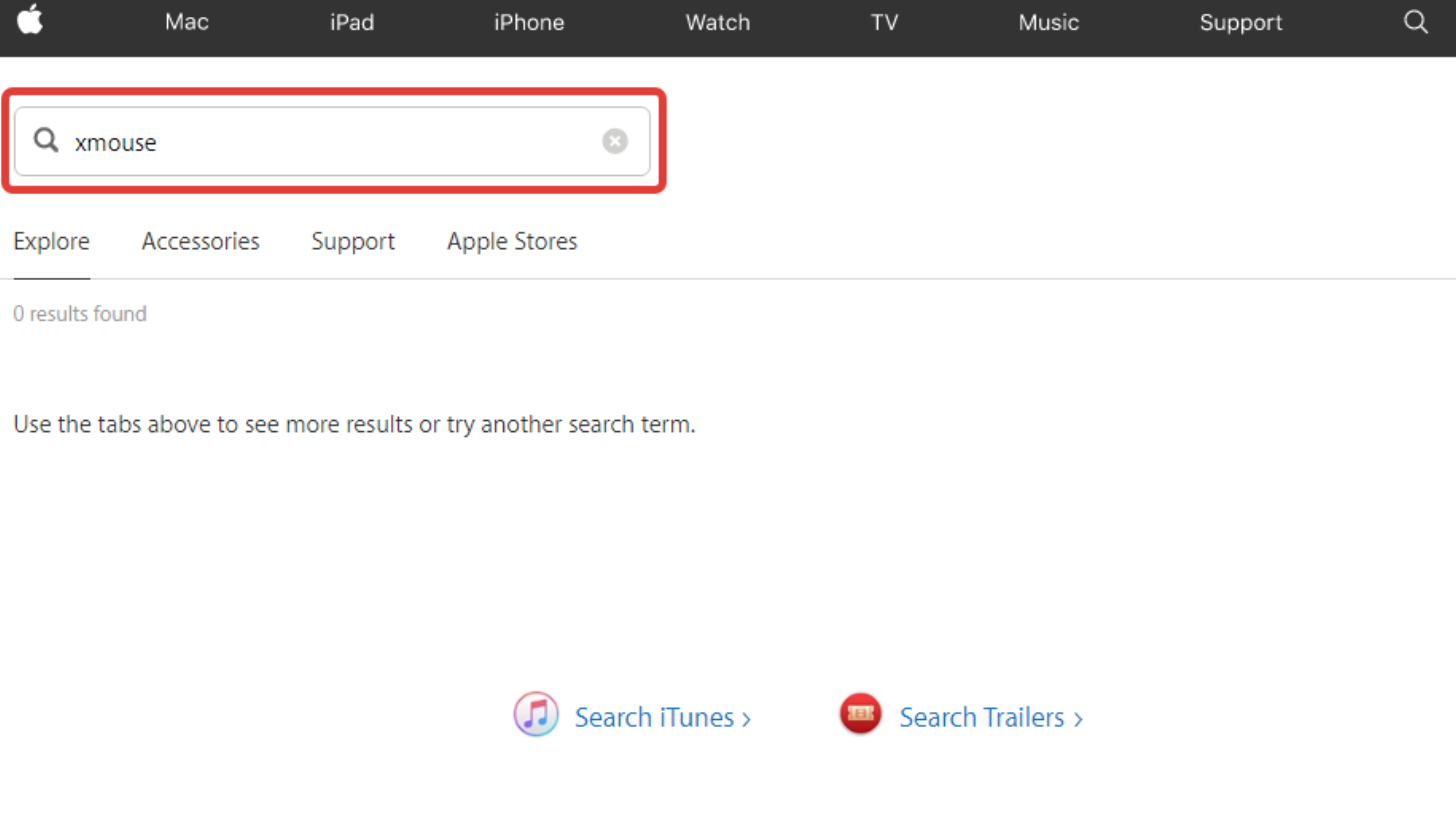Click the magnifier icon inside search field
The height and width of the screenshot is (820, 1456).
pos(46,141)
